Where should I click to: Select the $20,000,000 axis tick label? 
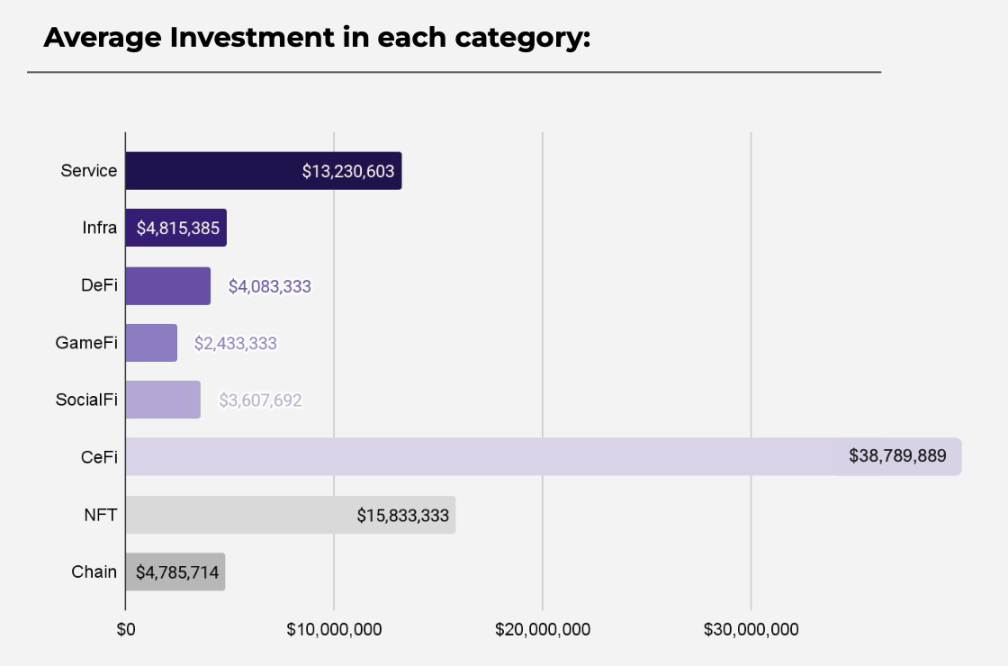click(x=543, y=629)
